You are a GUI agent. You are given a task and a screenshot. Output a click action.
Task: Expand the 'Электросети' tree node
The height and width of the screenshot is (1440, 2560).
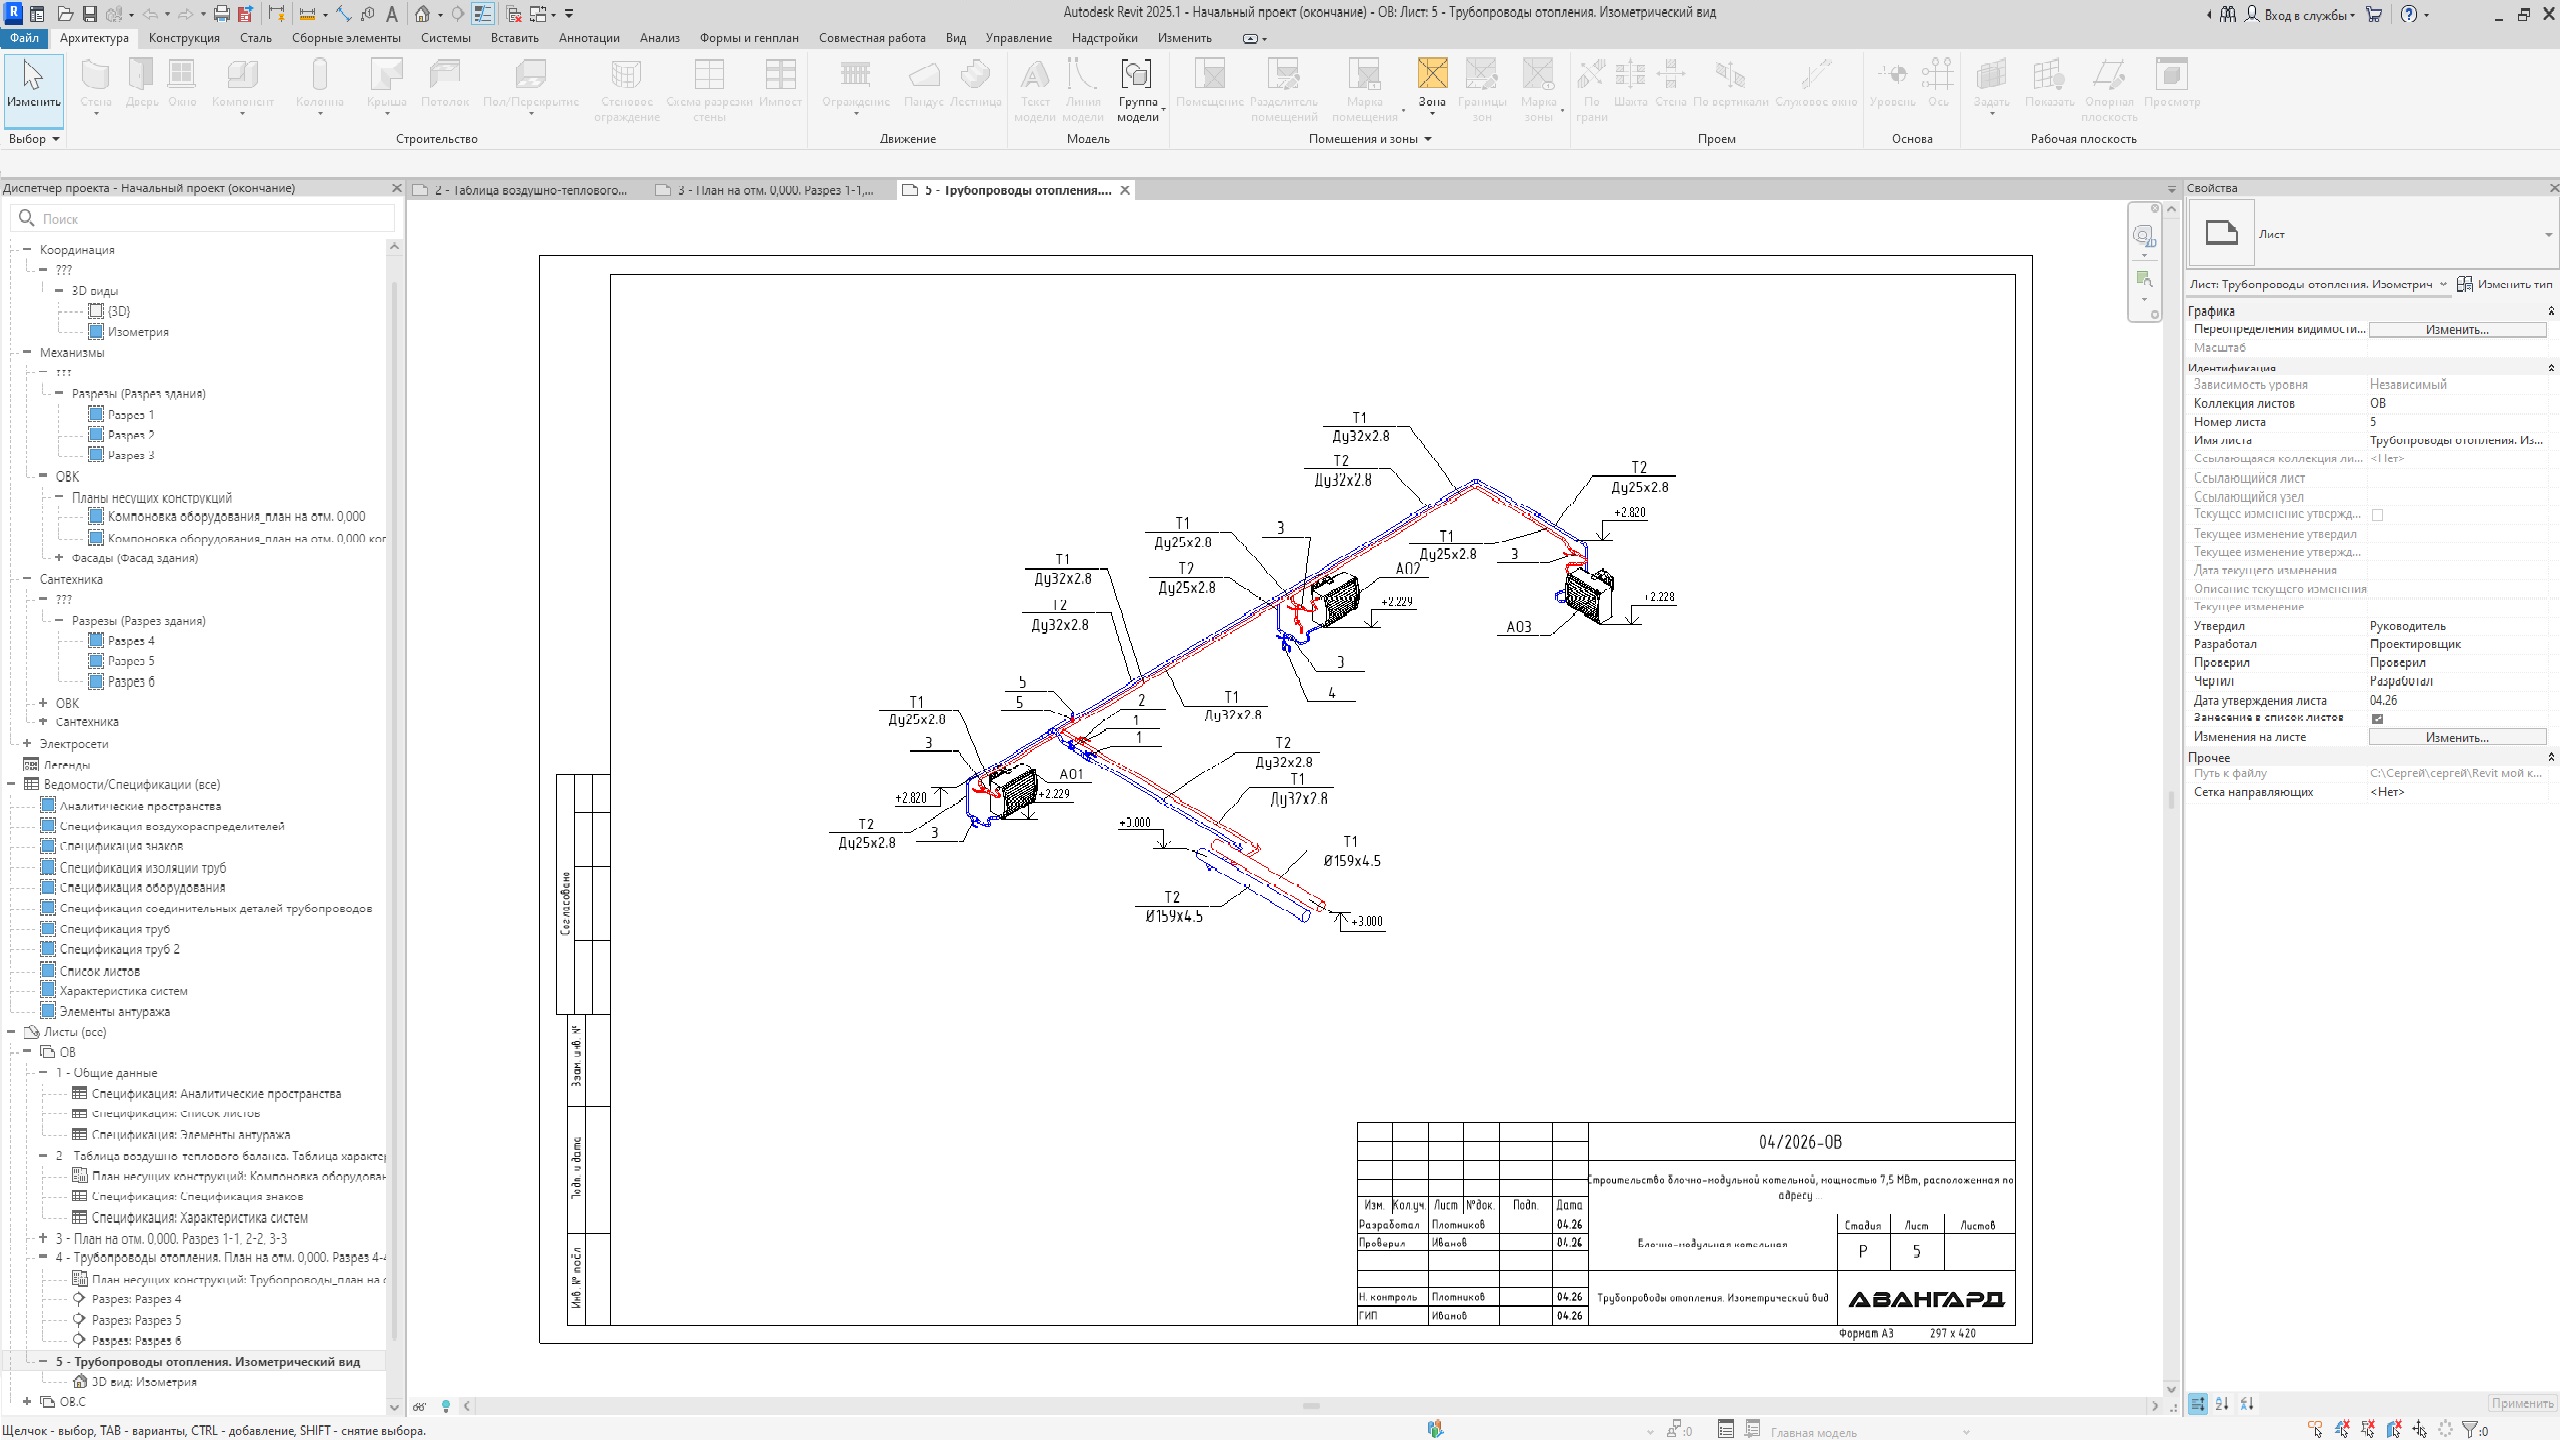click(27, 743)
